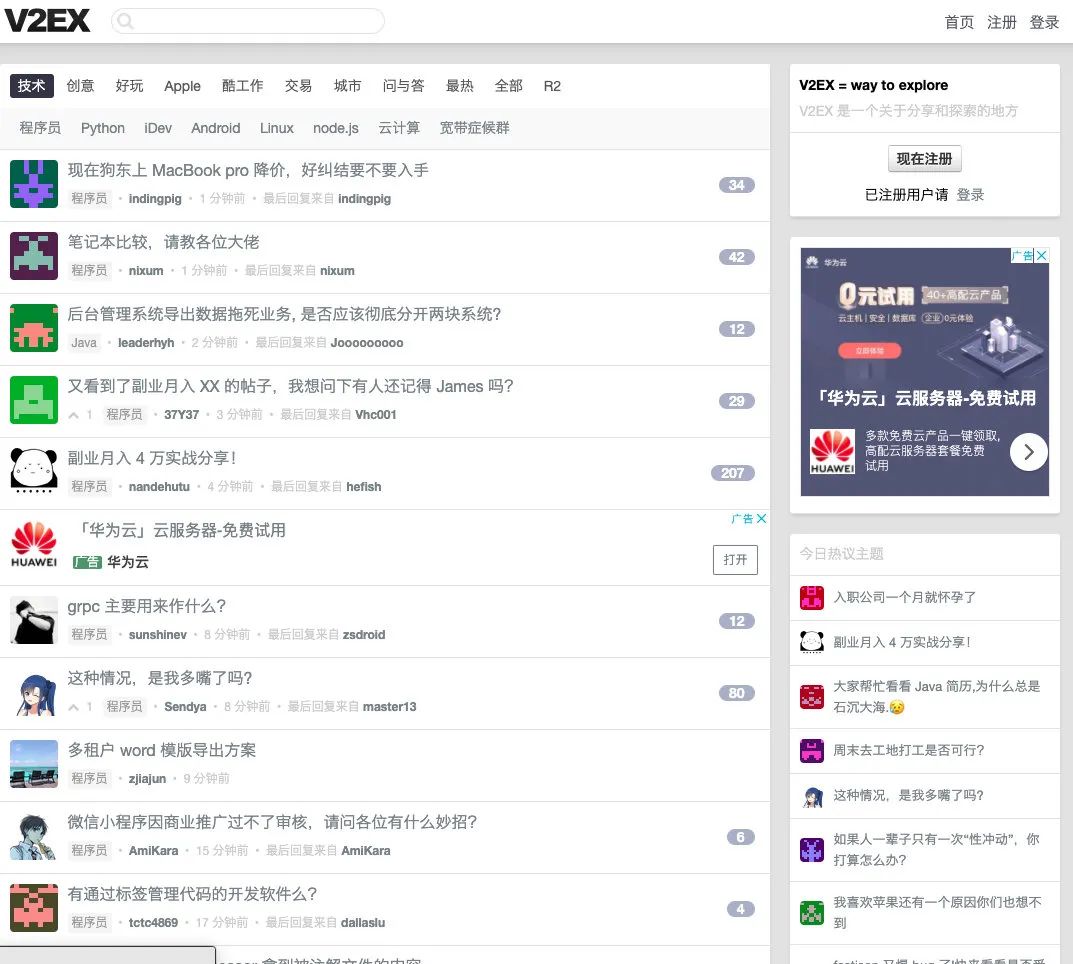Screen dimensions: 1073x964
Task: Close the sidebar Huawei ad
Action: 1042,255
